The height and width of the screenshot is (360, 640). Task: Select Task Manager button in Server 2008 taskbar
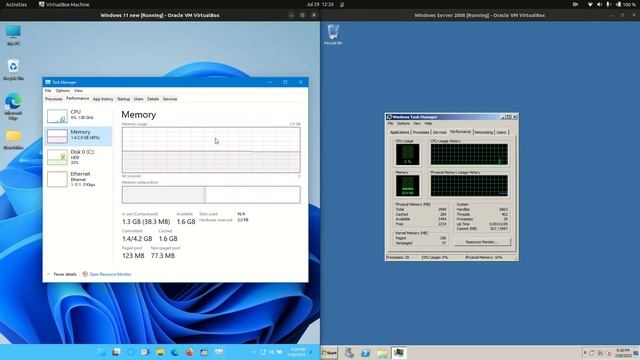[399, 353]
